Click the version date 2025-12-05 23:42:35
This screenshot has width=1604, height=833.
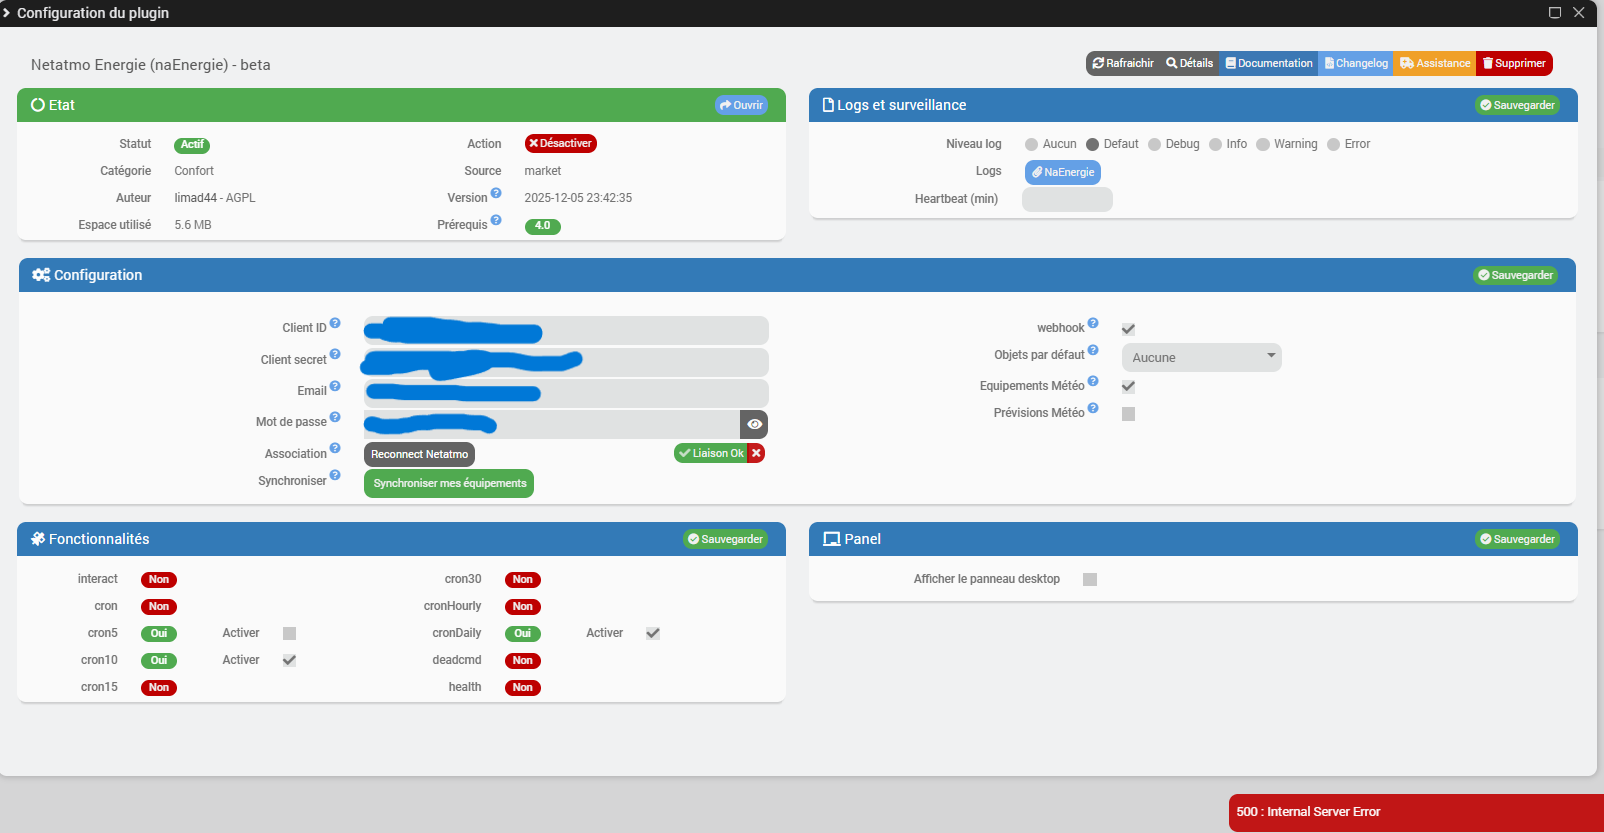pyautogui.click(x=578, y=198)
